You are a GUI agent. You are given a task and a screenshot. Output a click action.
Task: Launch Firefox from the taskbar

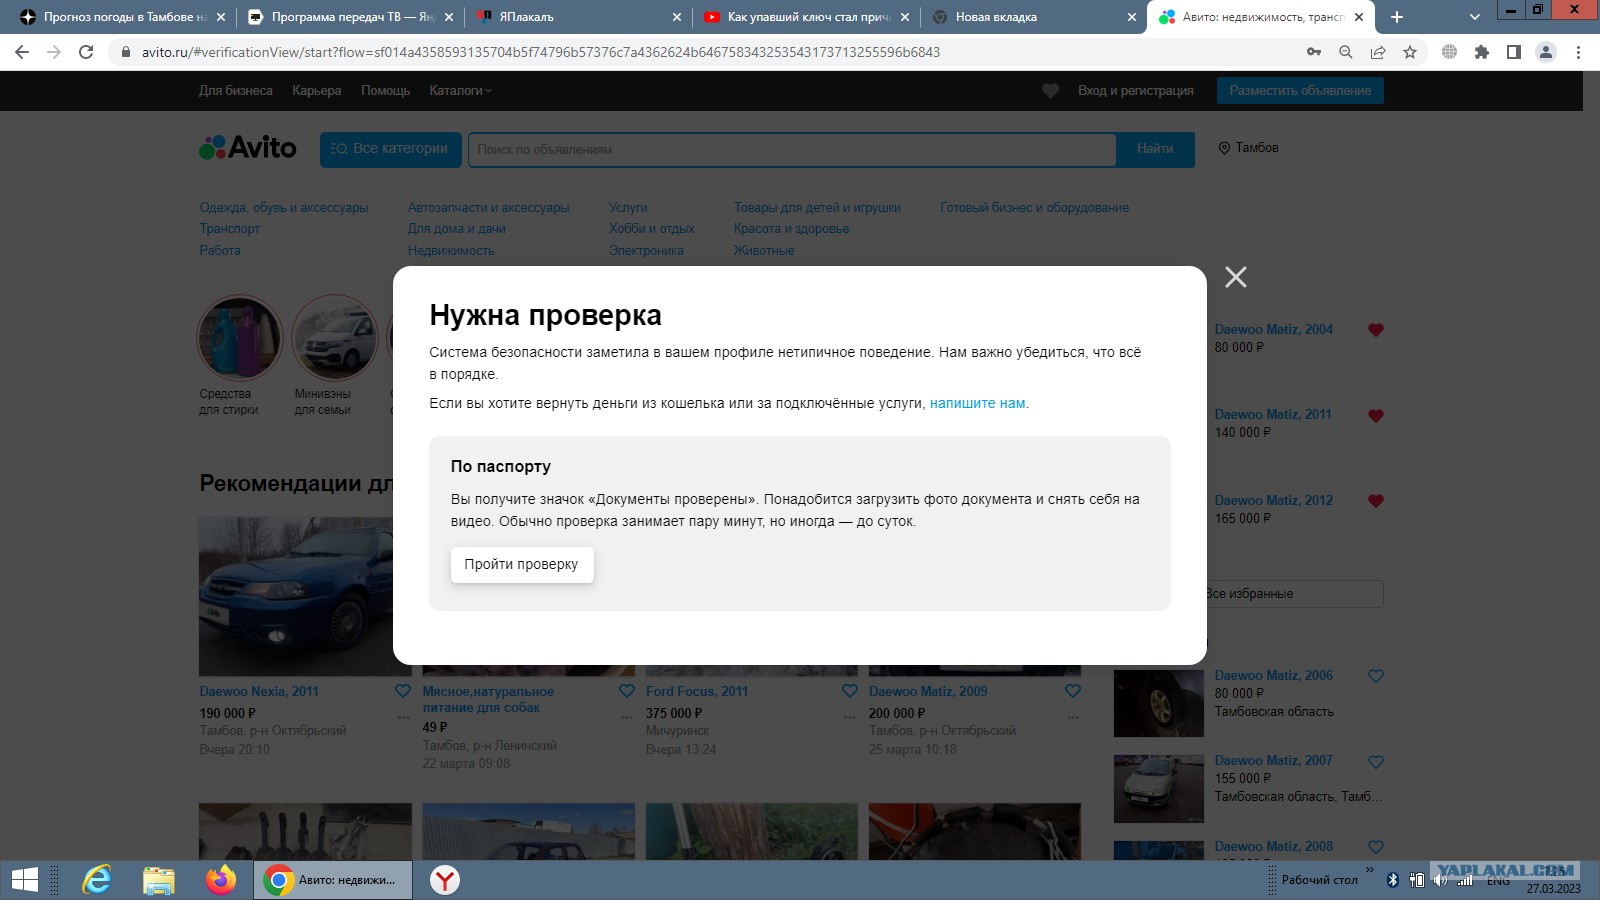pyautogui.click(x=221, y=880)
